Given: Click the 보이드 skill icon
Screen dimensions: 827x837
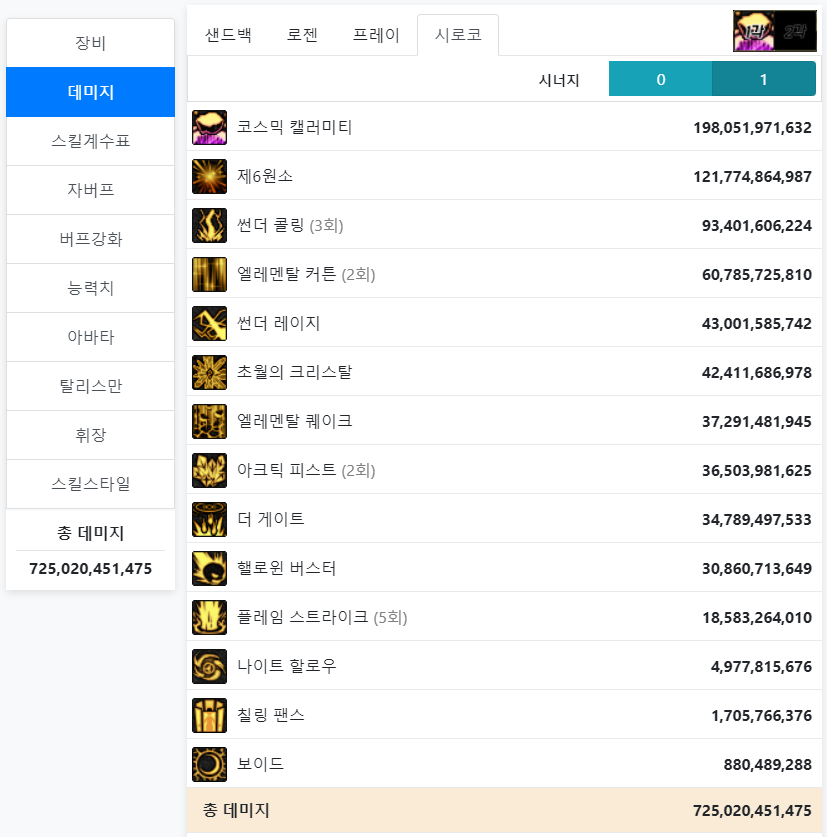Looking at the screenshot, I should (x=209, y=764).
